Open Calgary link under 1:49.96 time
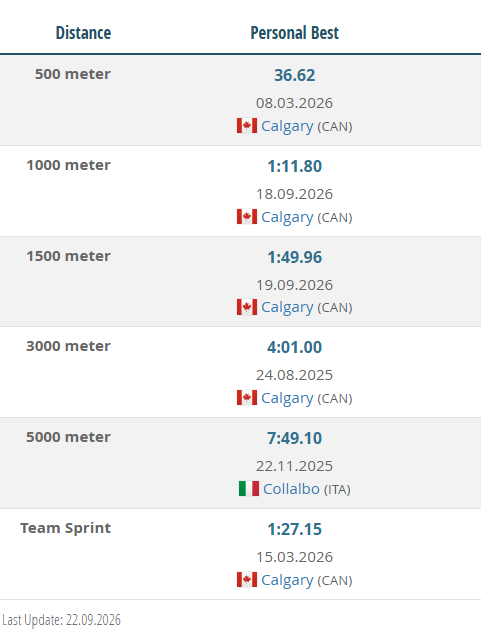 click(287, 308)
